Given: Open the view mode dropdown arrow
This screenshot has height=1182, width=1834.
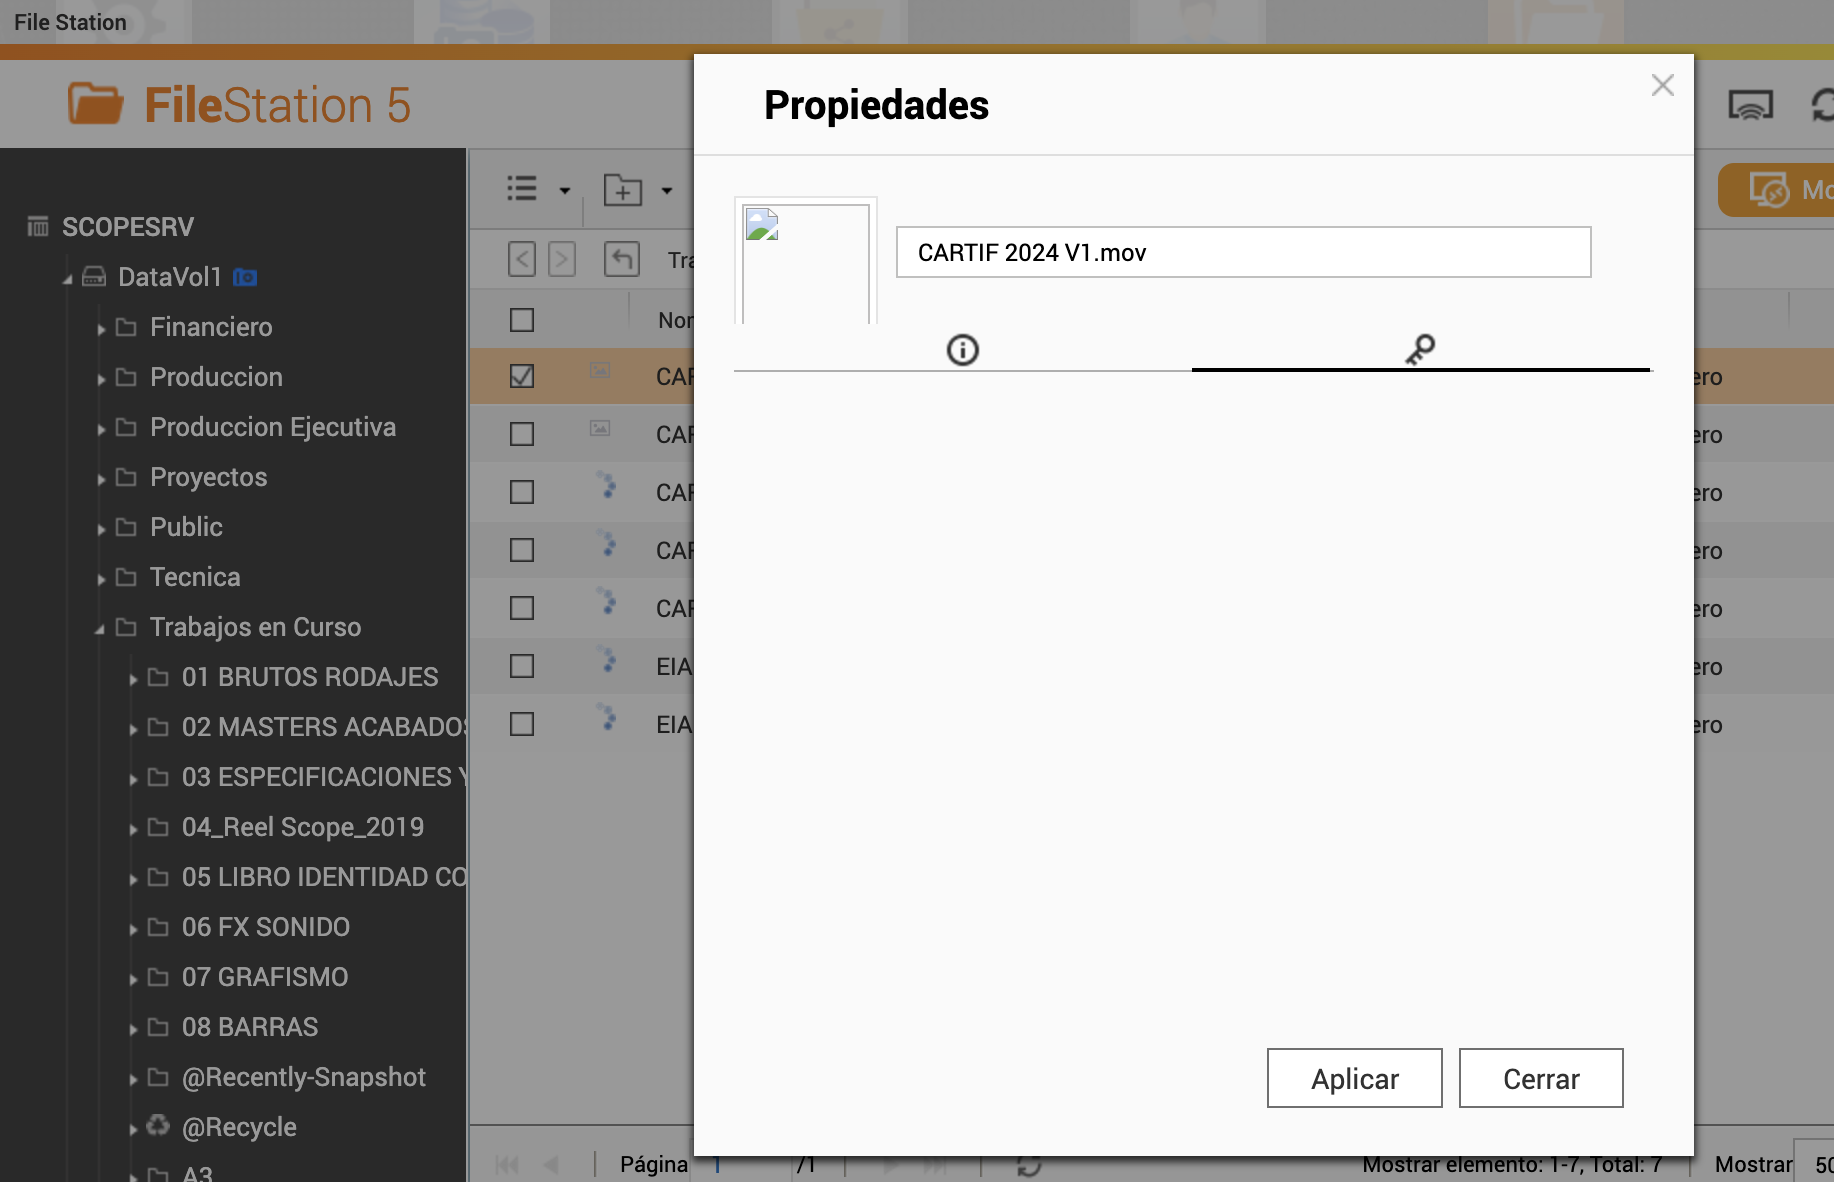Looking at the screenshot, I should (565, 190).
